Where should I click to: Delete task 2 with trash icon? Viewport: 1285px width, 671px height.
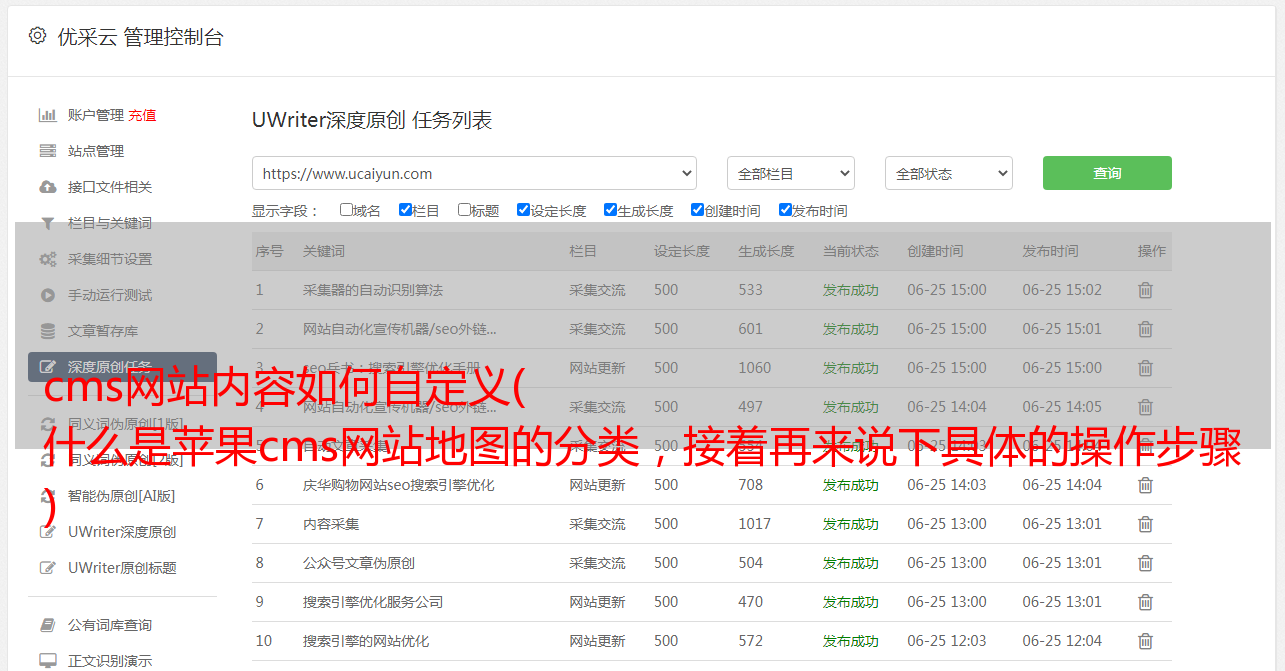(1146, 329)
